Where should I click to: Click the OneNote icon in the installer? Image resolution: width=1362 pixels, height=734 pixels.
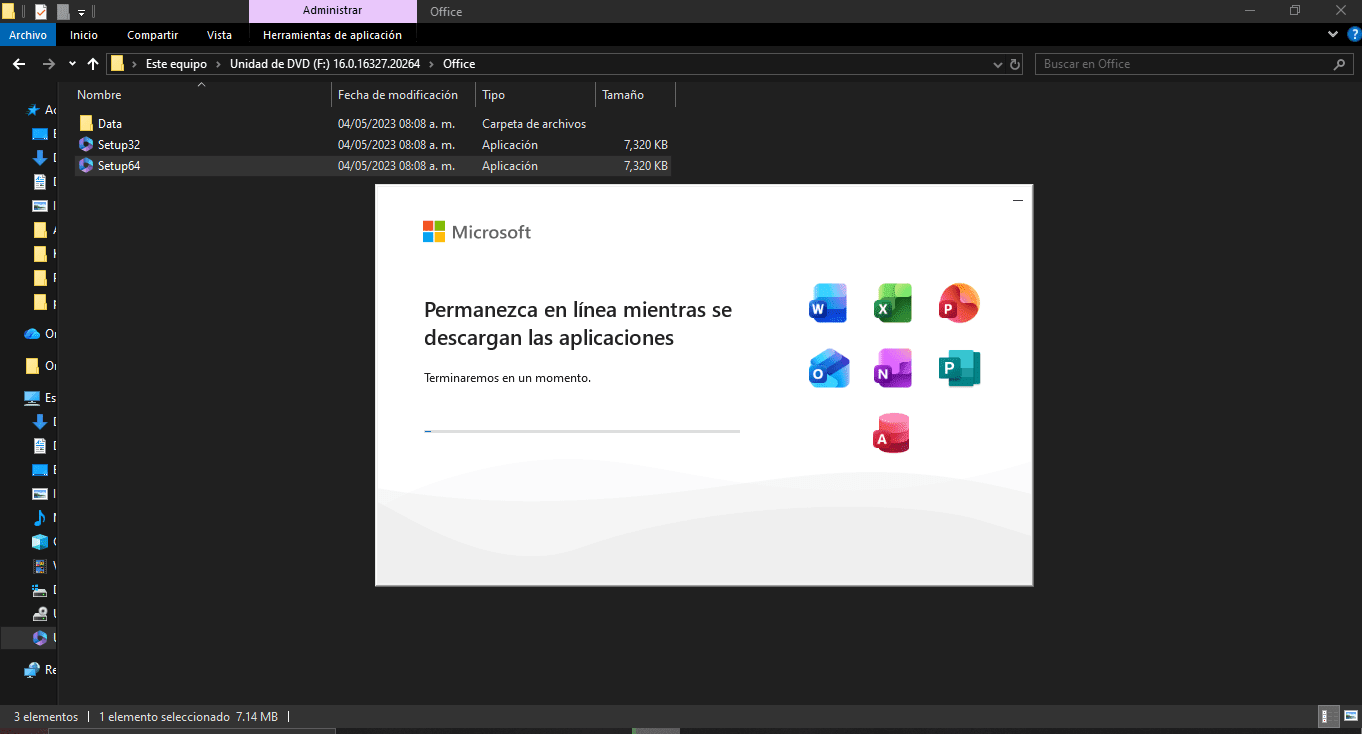pyautogui.click(x=893, y=368)
